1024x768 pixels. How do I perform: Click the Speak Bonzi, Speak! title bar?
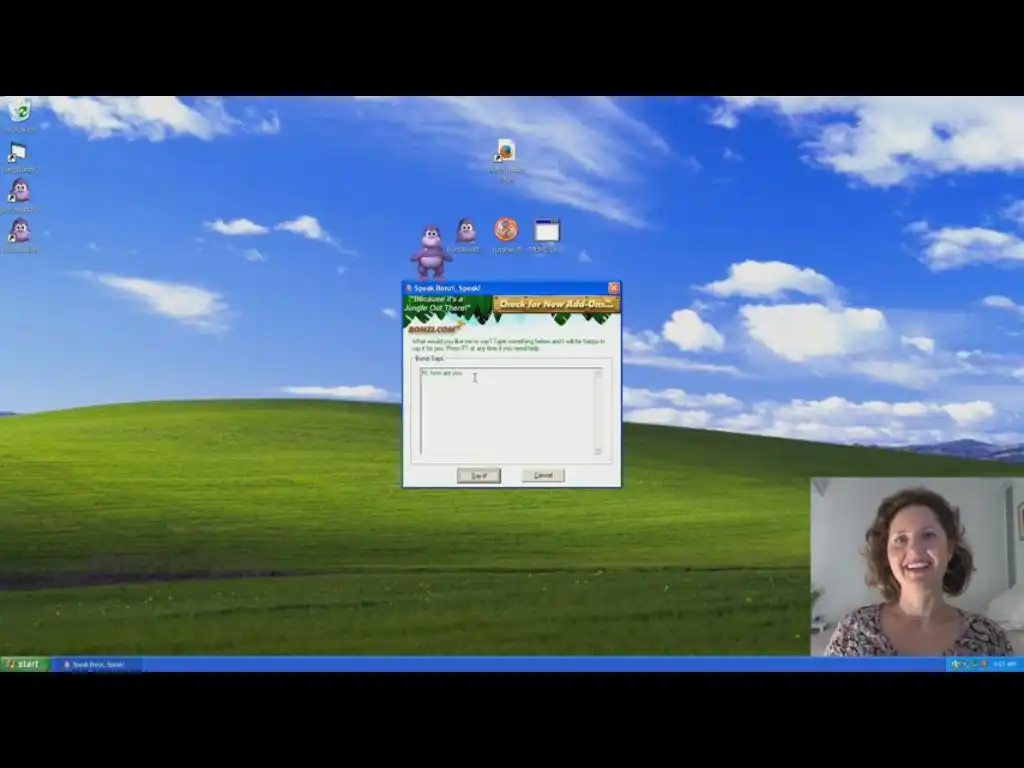505,288
